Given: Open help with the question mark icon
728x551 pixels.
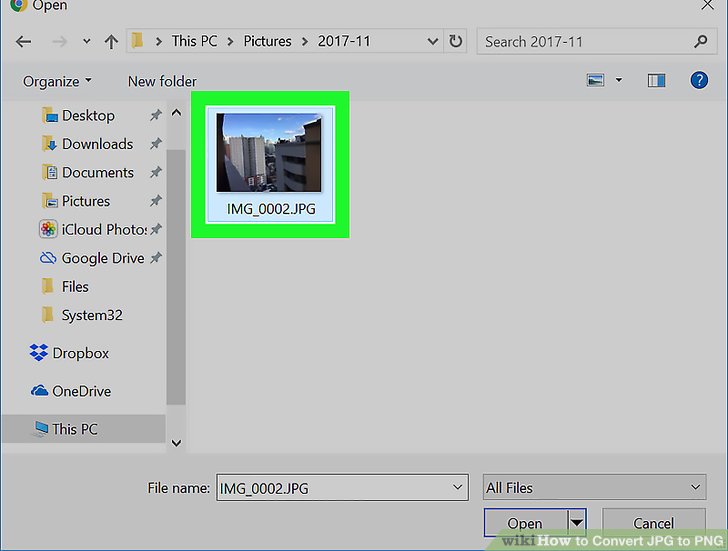Looking at the screenshot, I should click(x=699, y=80).
